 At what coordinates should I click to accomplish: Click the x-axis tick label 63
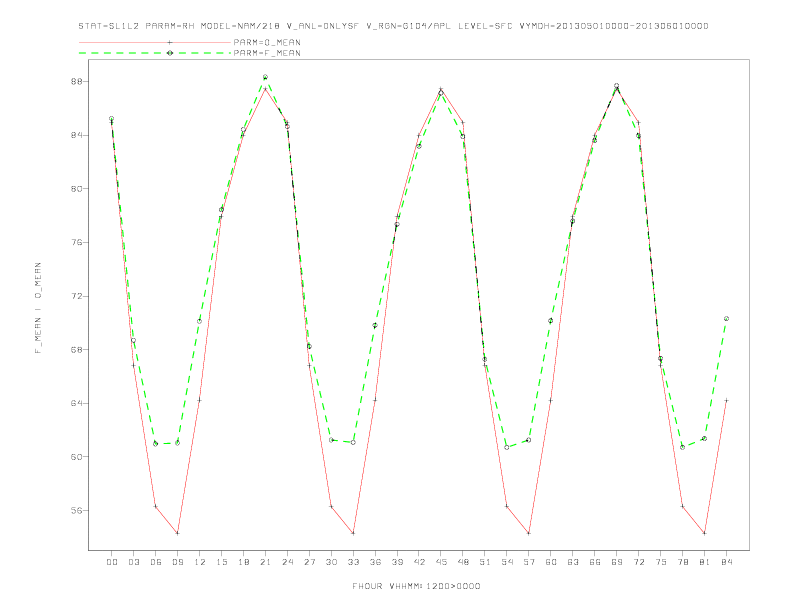pyautogui.click(x=573, y=562)
